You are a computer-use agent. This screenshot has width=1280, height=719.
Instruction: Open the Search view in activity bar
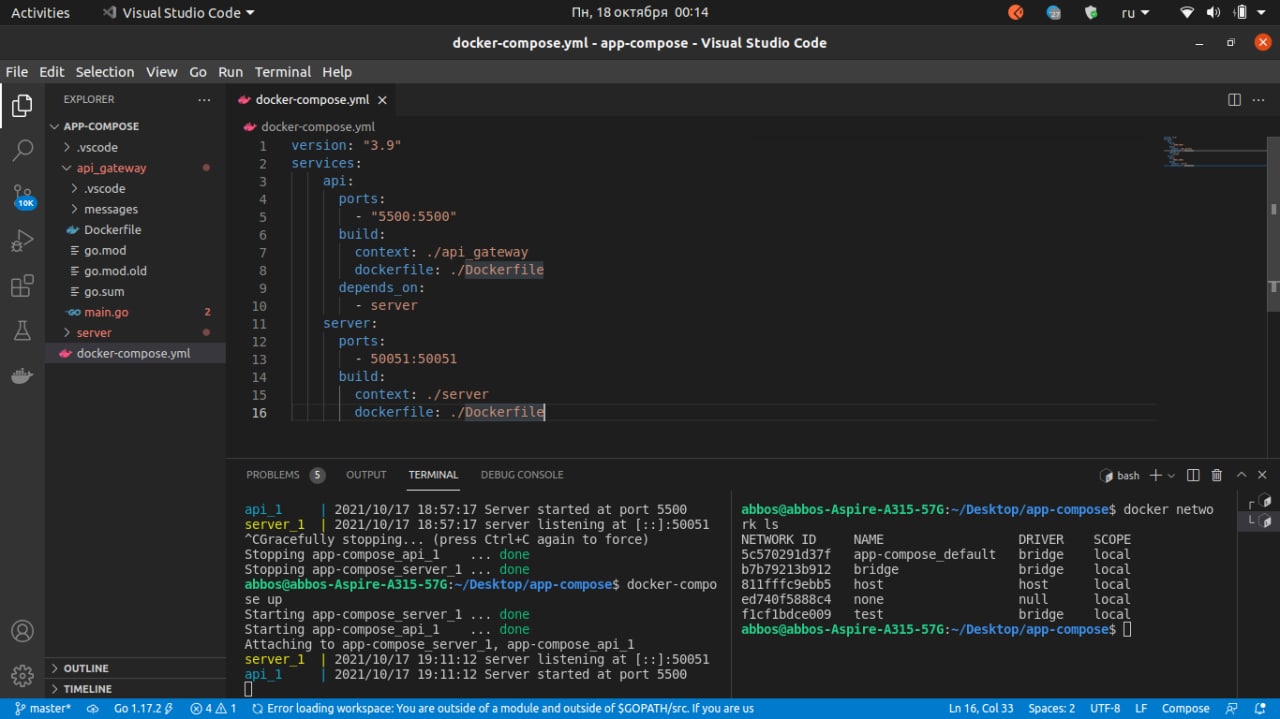(x=22, y=151)
